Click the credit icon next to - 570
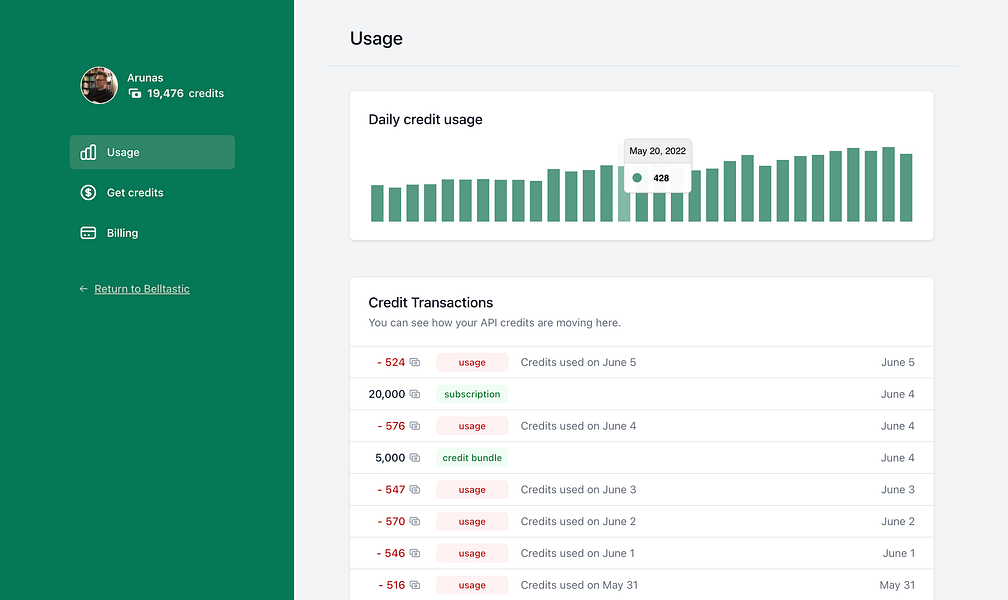 415,521
